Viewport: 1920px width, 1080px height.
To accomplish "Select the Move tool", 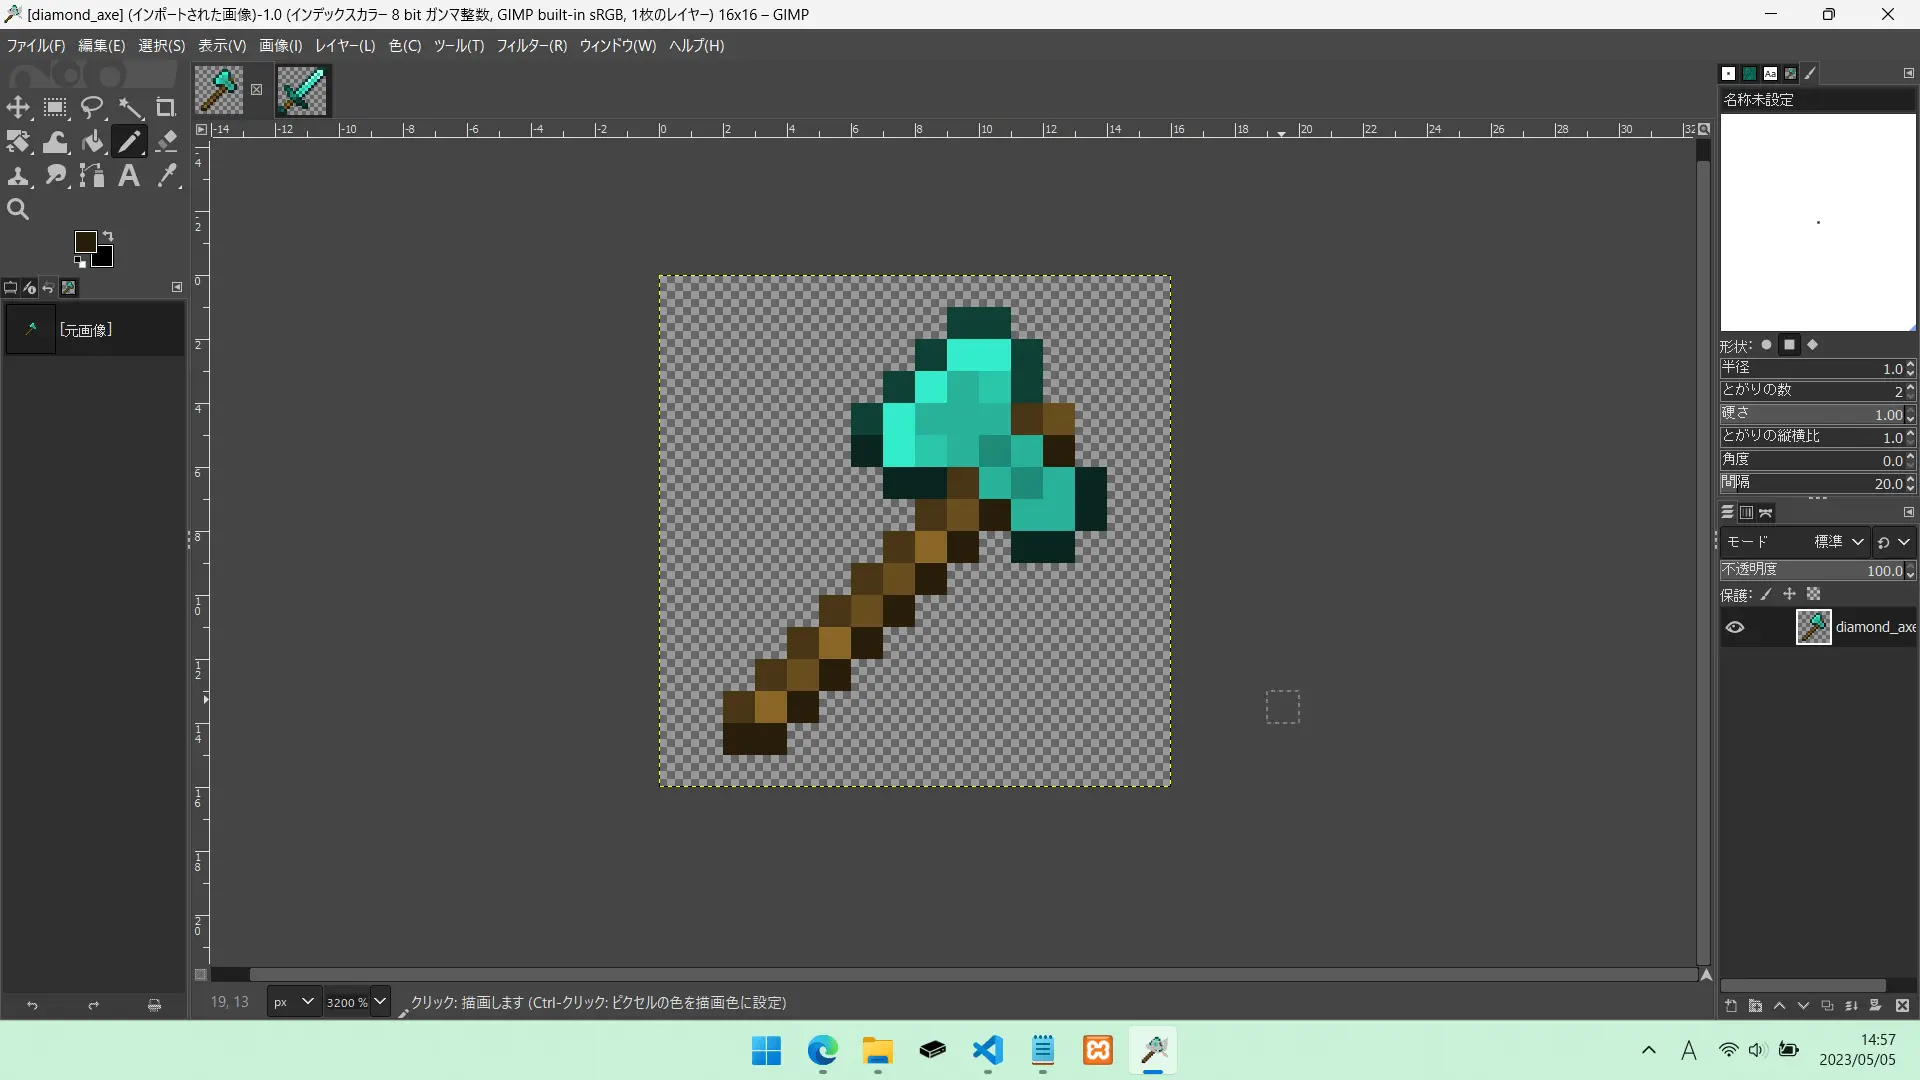I will (x=18, y=107).
